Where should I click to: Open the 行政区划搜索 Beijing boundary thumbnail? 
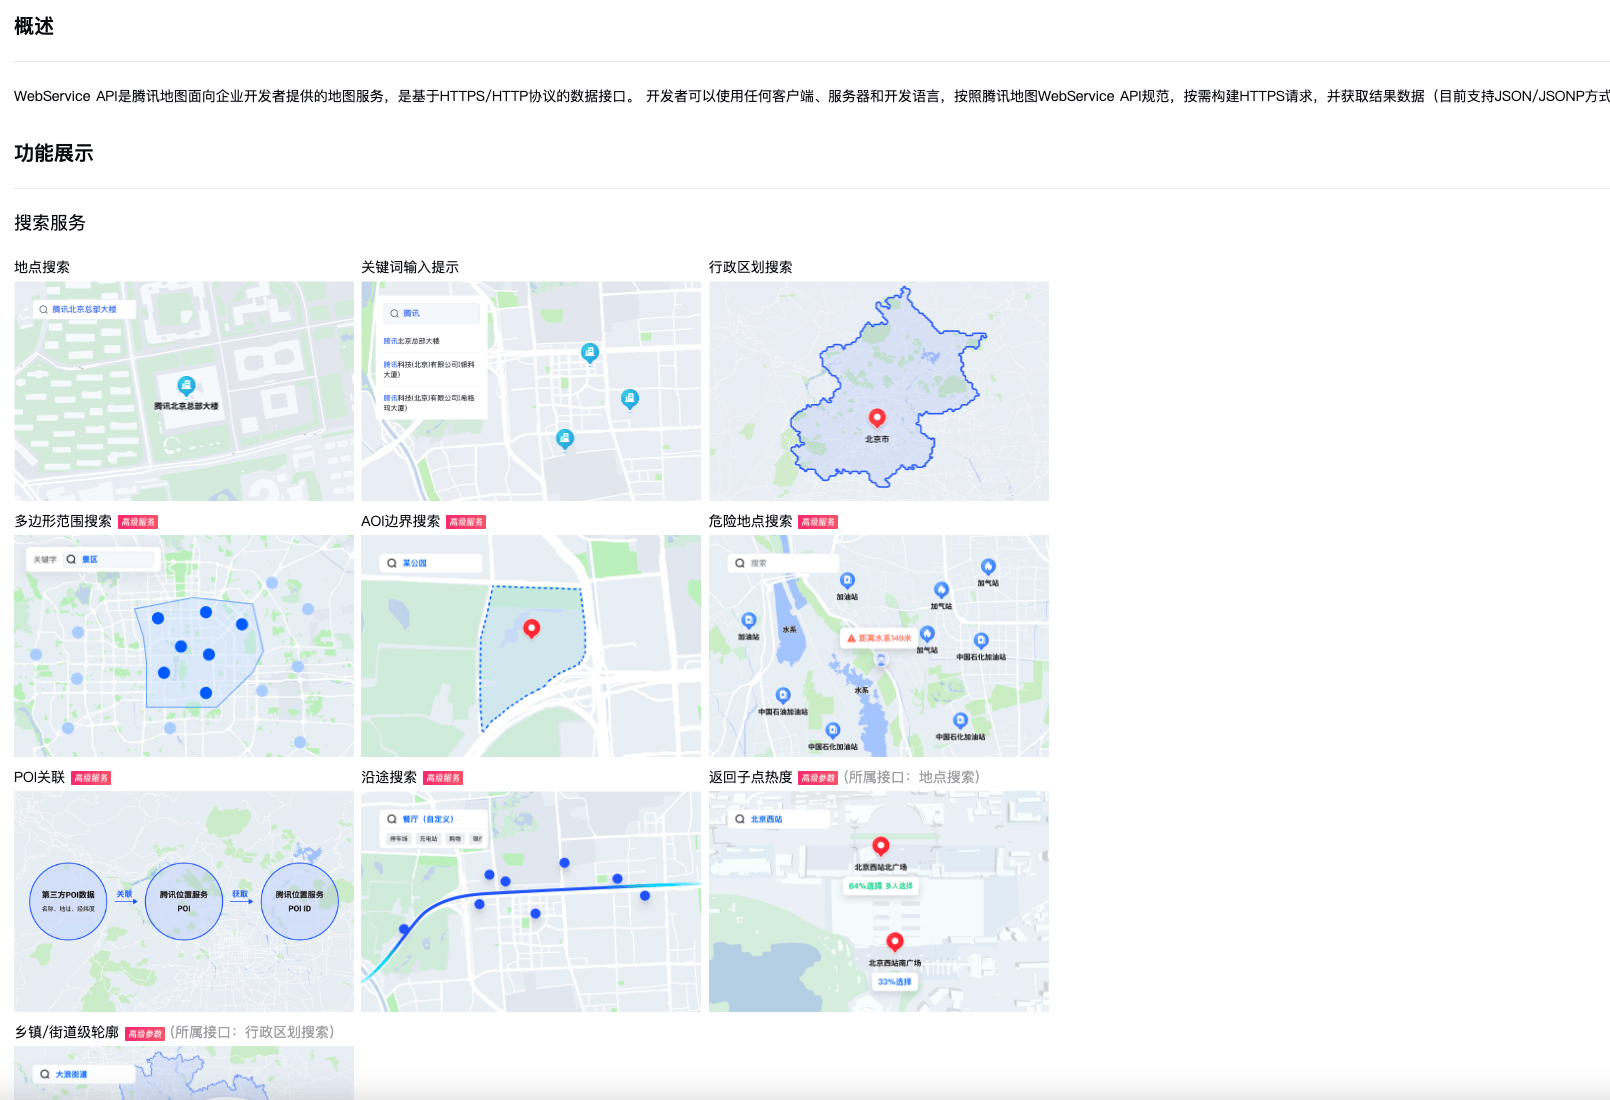pyautogui.click(x=879, y=391)
